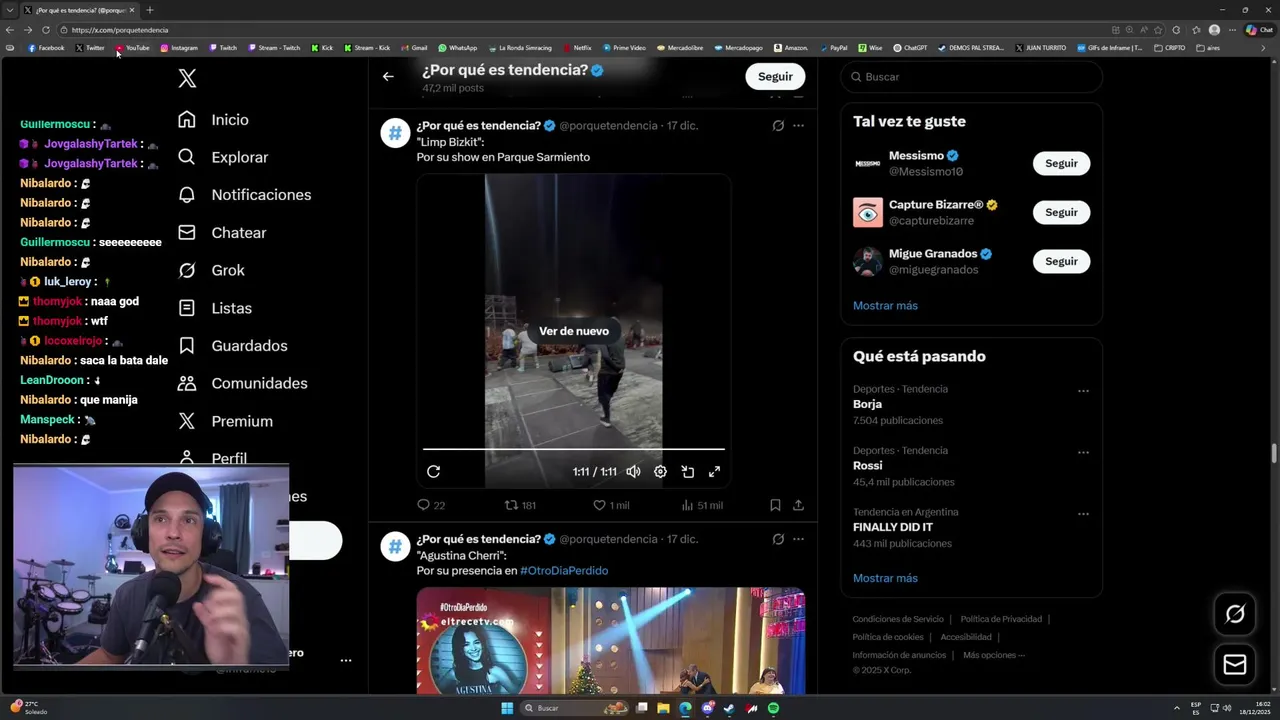1280x720 pixels.
Task: Open the Agustina Cherri post image
Action: tap(611, 641)
